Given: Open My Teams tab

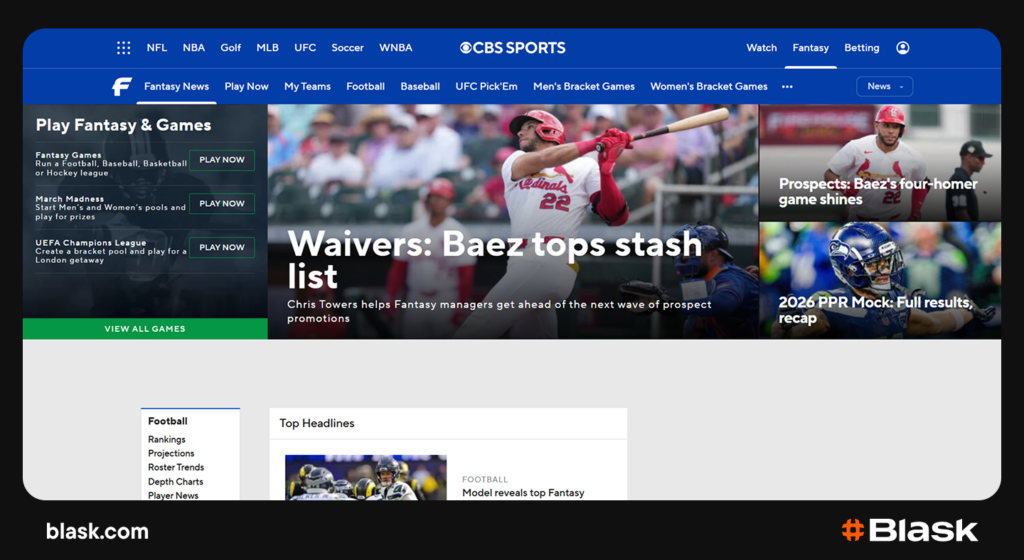Looking at the screenshot, I should point(307,86).
